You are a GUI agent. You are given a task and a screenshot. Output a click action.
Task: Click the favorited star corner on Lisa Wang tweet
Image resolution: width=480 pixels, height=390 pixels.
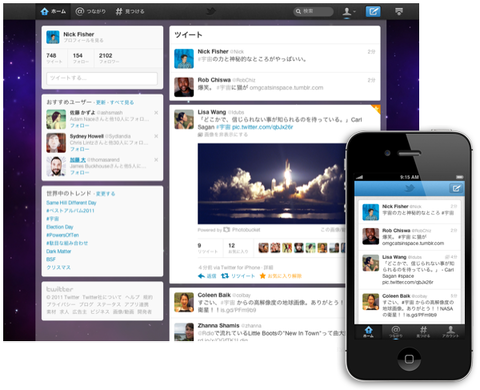[376, 109]
